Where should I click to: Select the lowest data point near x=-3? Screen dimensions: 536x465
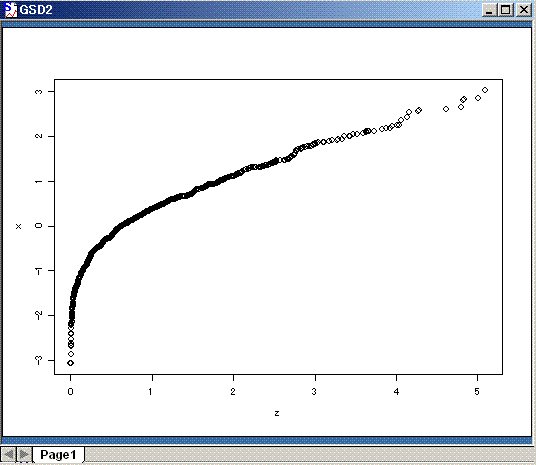(70, 363)
